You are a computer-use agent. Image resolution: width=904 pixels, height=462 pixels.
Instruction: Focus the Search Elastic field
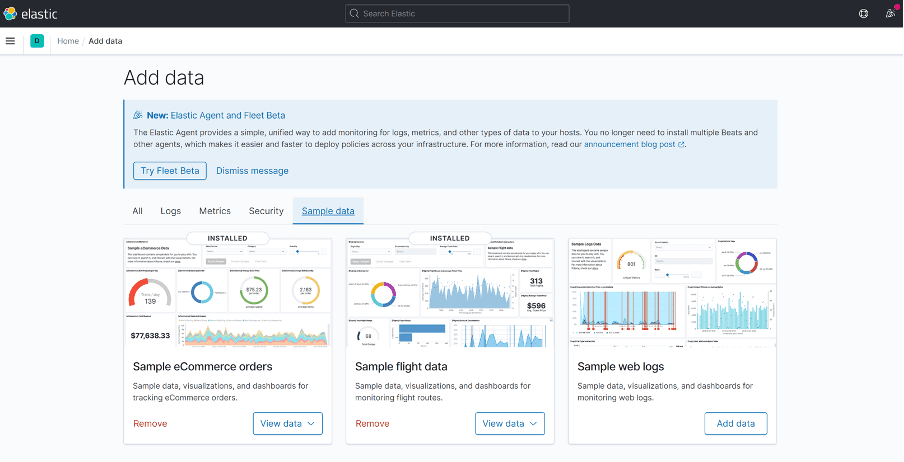click(457, 14)
